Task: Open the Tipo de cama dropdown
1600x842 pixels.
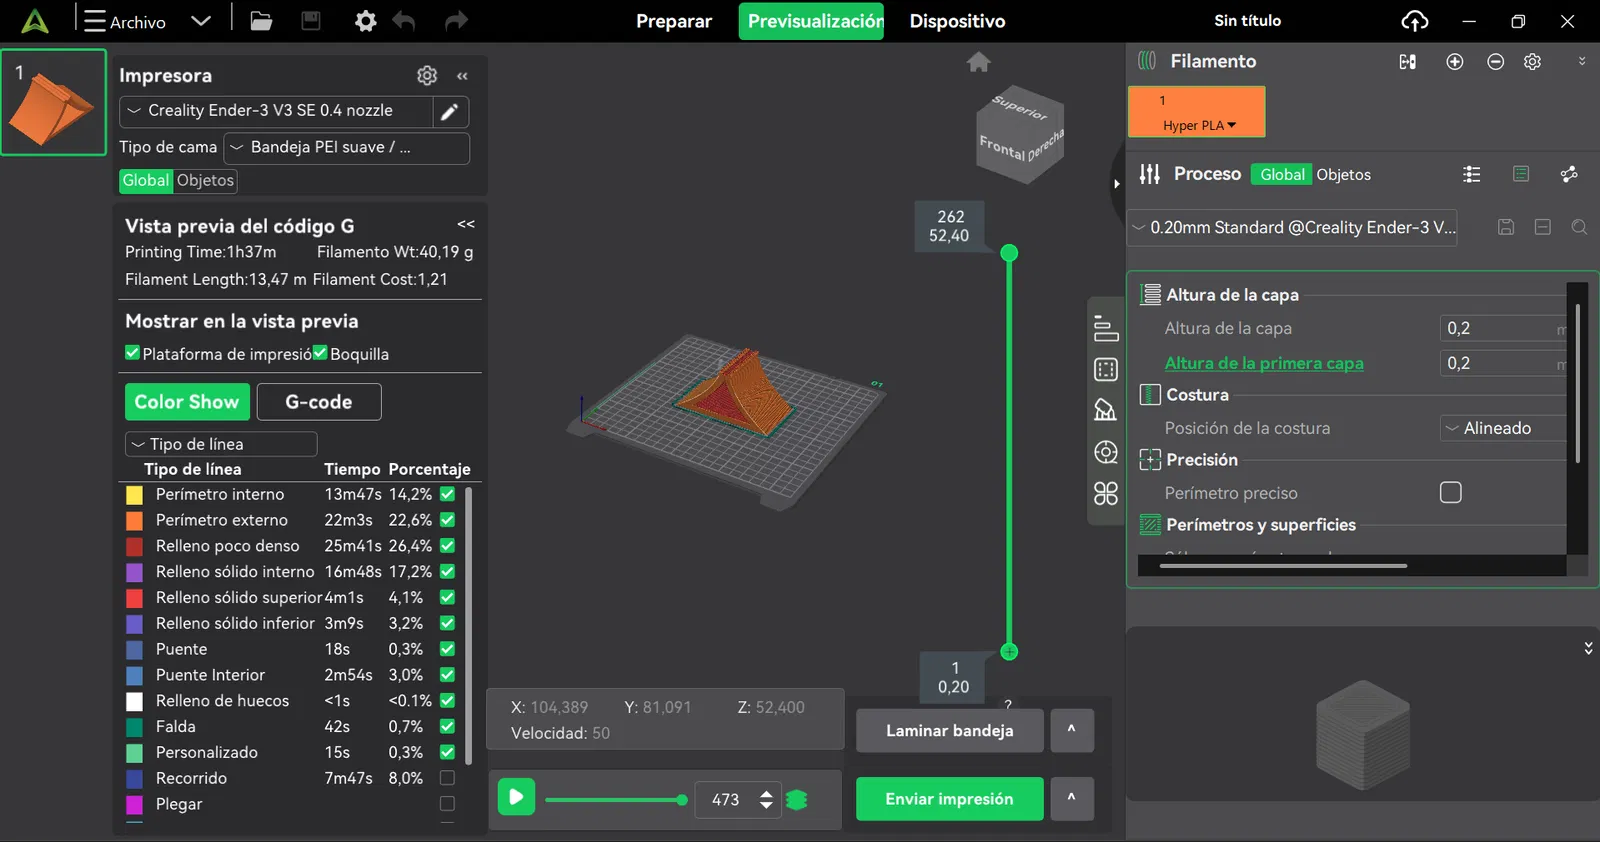Action: tap(346, 148)
